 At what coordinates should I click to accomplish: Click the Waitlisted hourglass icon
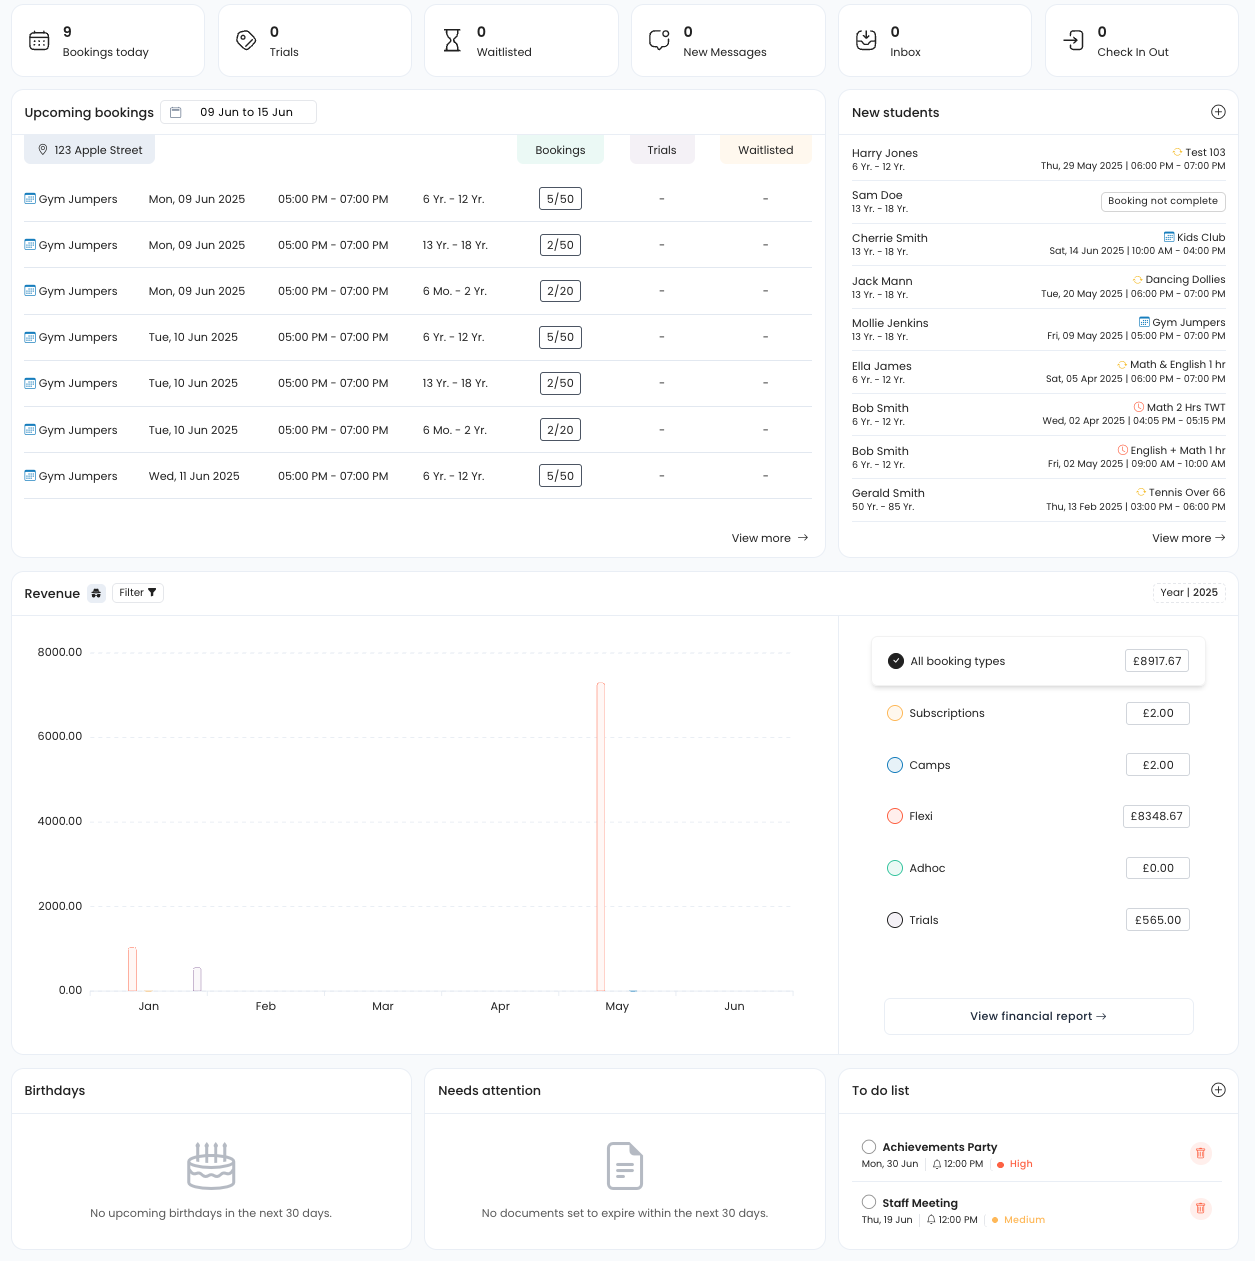coord(452,41)
